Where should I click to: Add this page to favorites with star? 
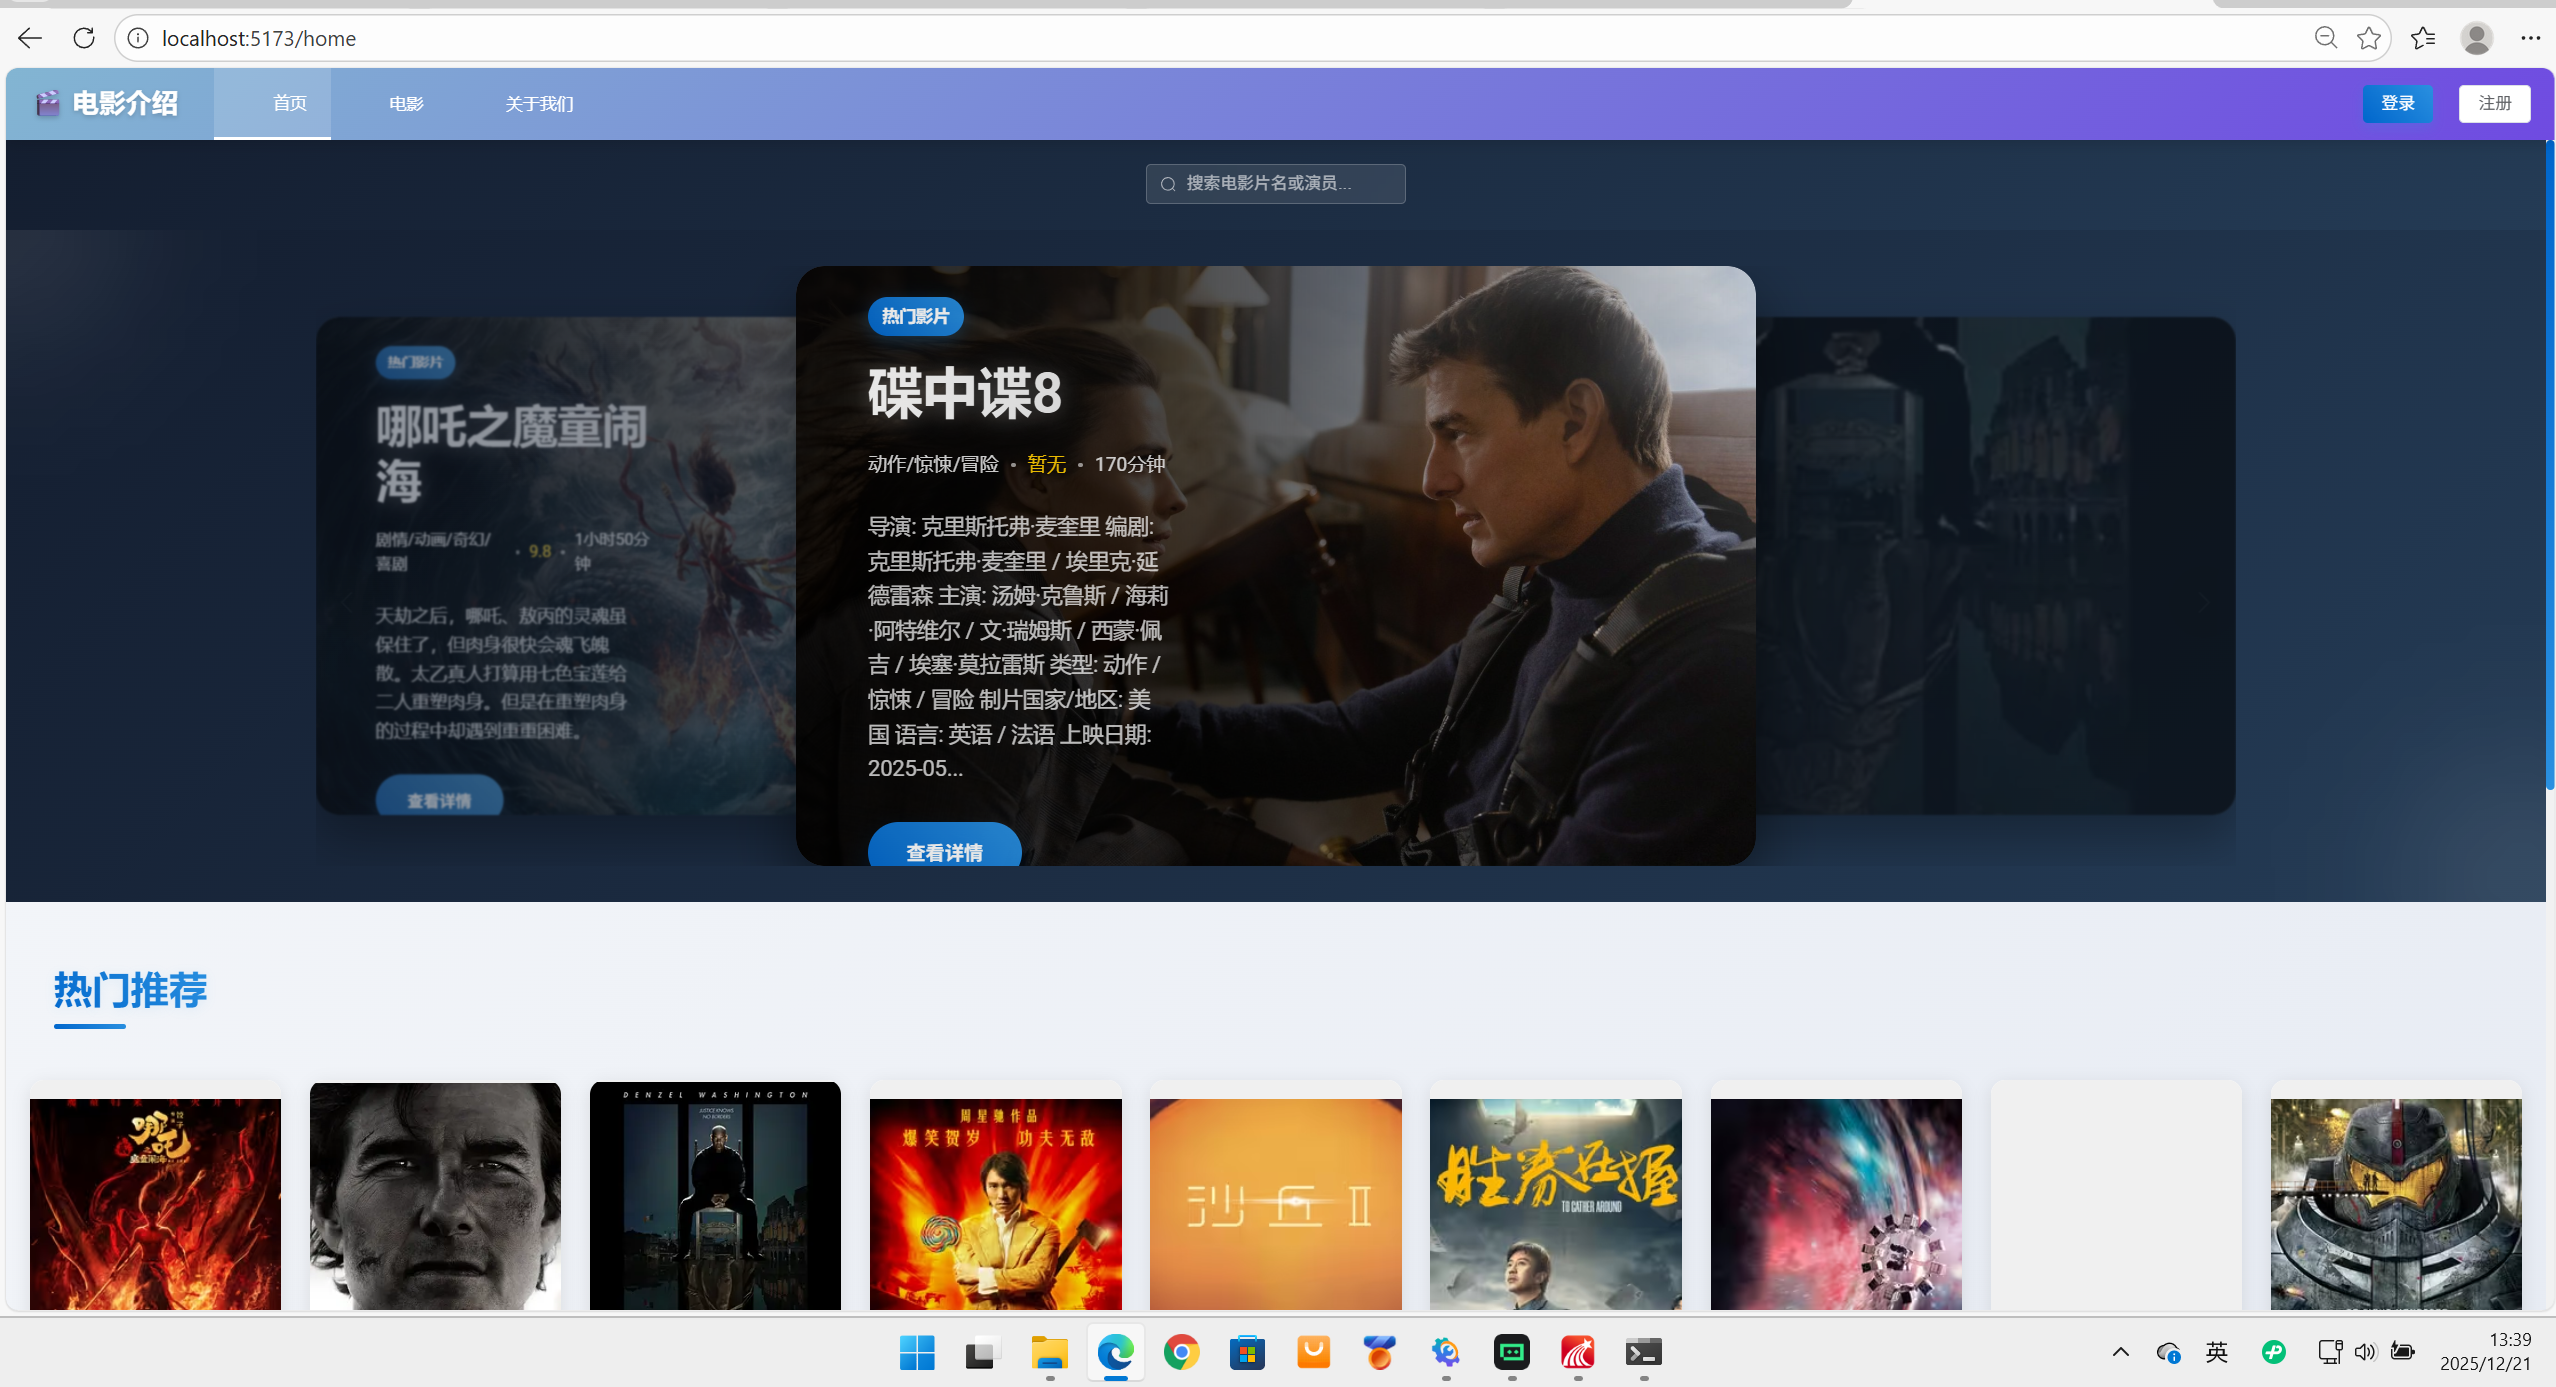pyautogui.click(x=2369, y=39)
